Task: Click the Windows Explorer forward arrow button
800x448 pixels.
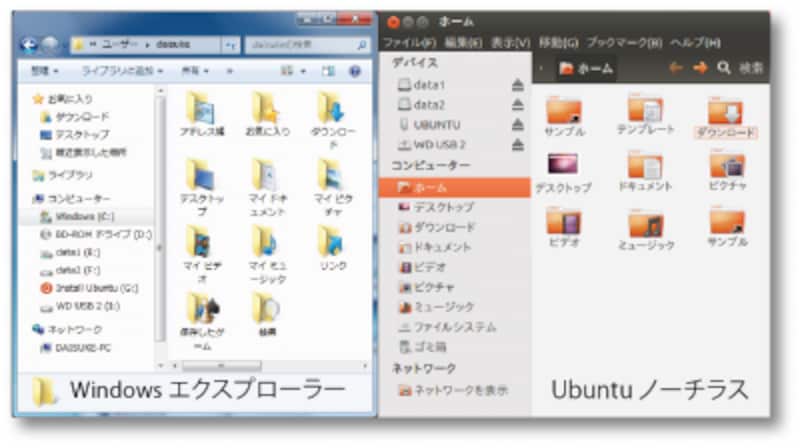Action: click(49, 45)
